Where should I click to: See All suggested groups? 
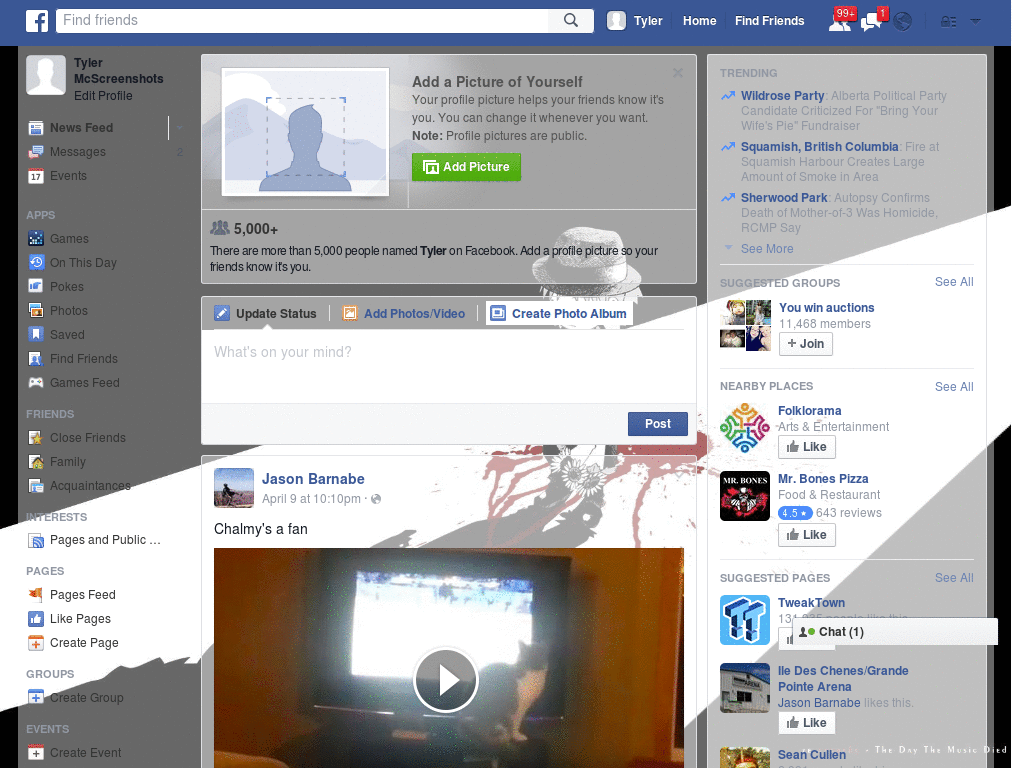pos(953,281)
